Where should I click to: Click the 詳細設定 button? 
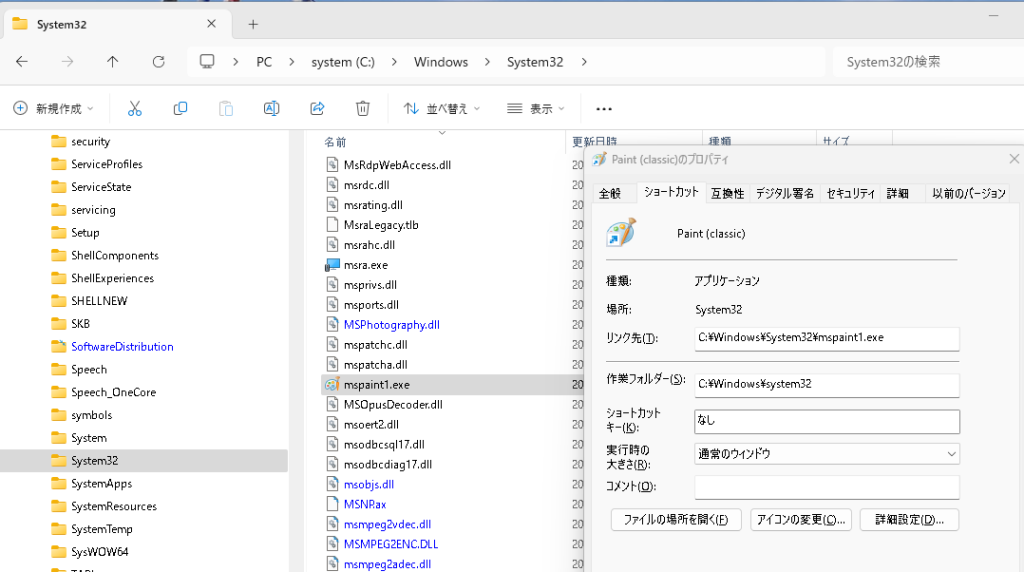point(910,520)
